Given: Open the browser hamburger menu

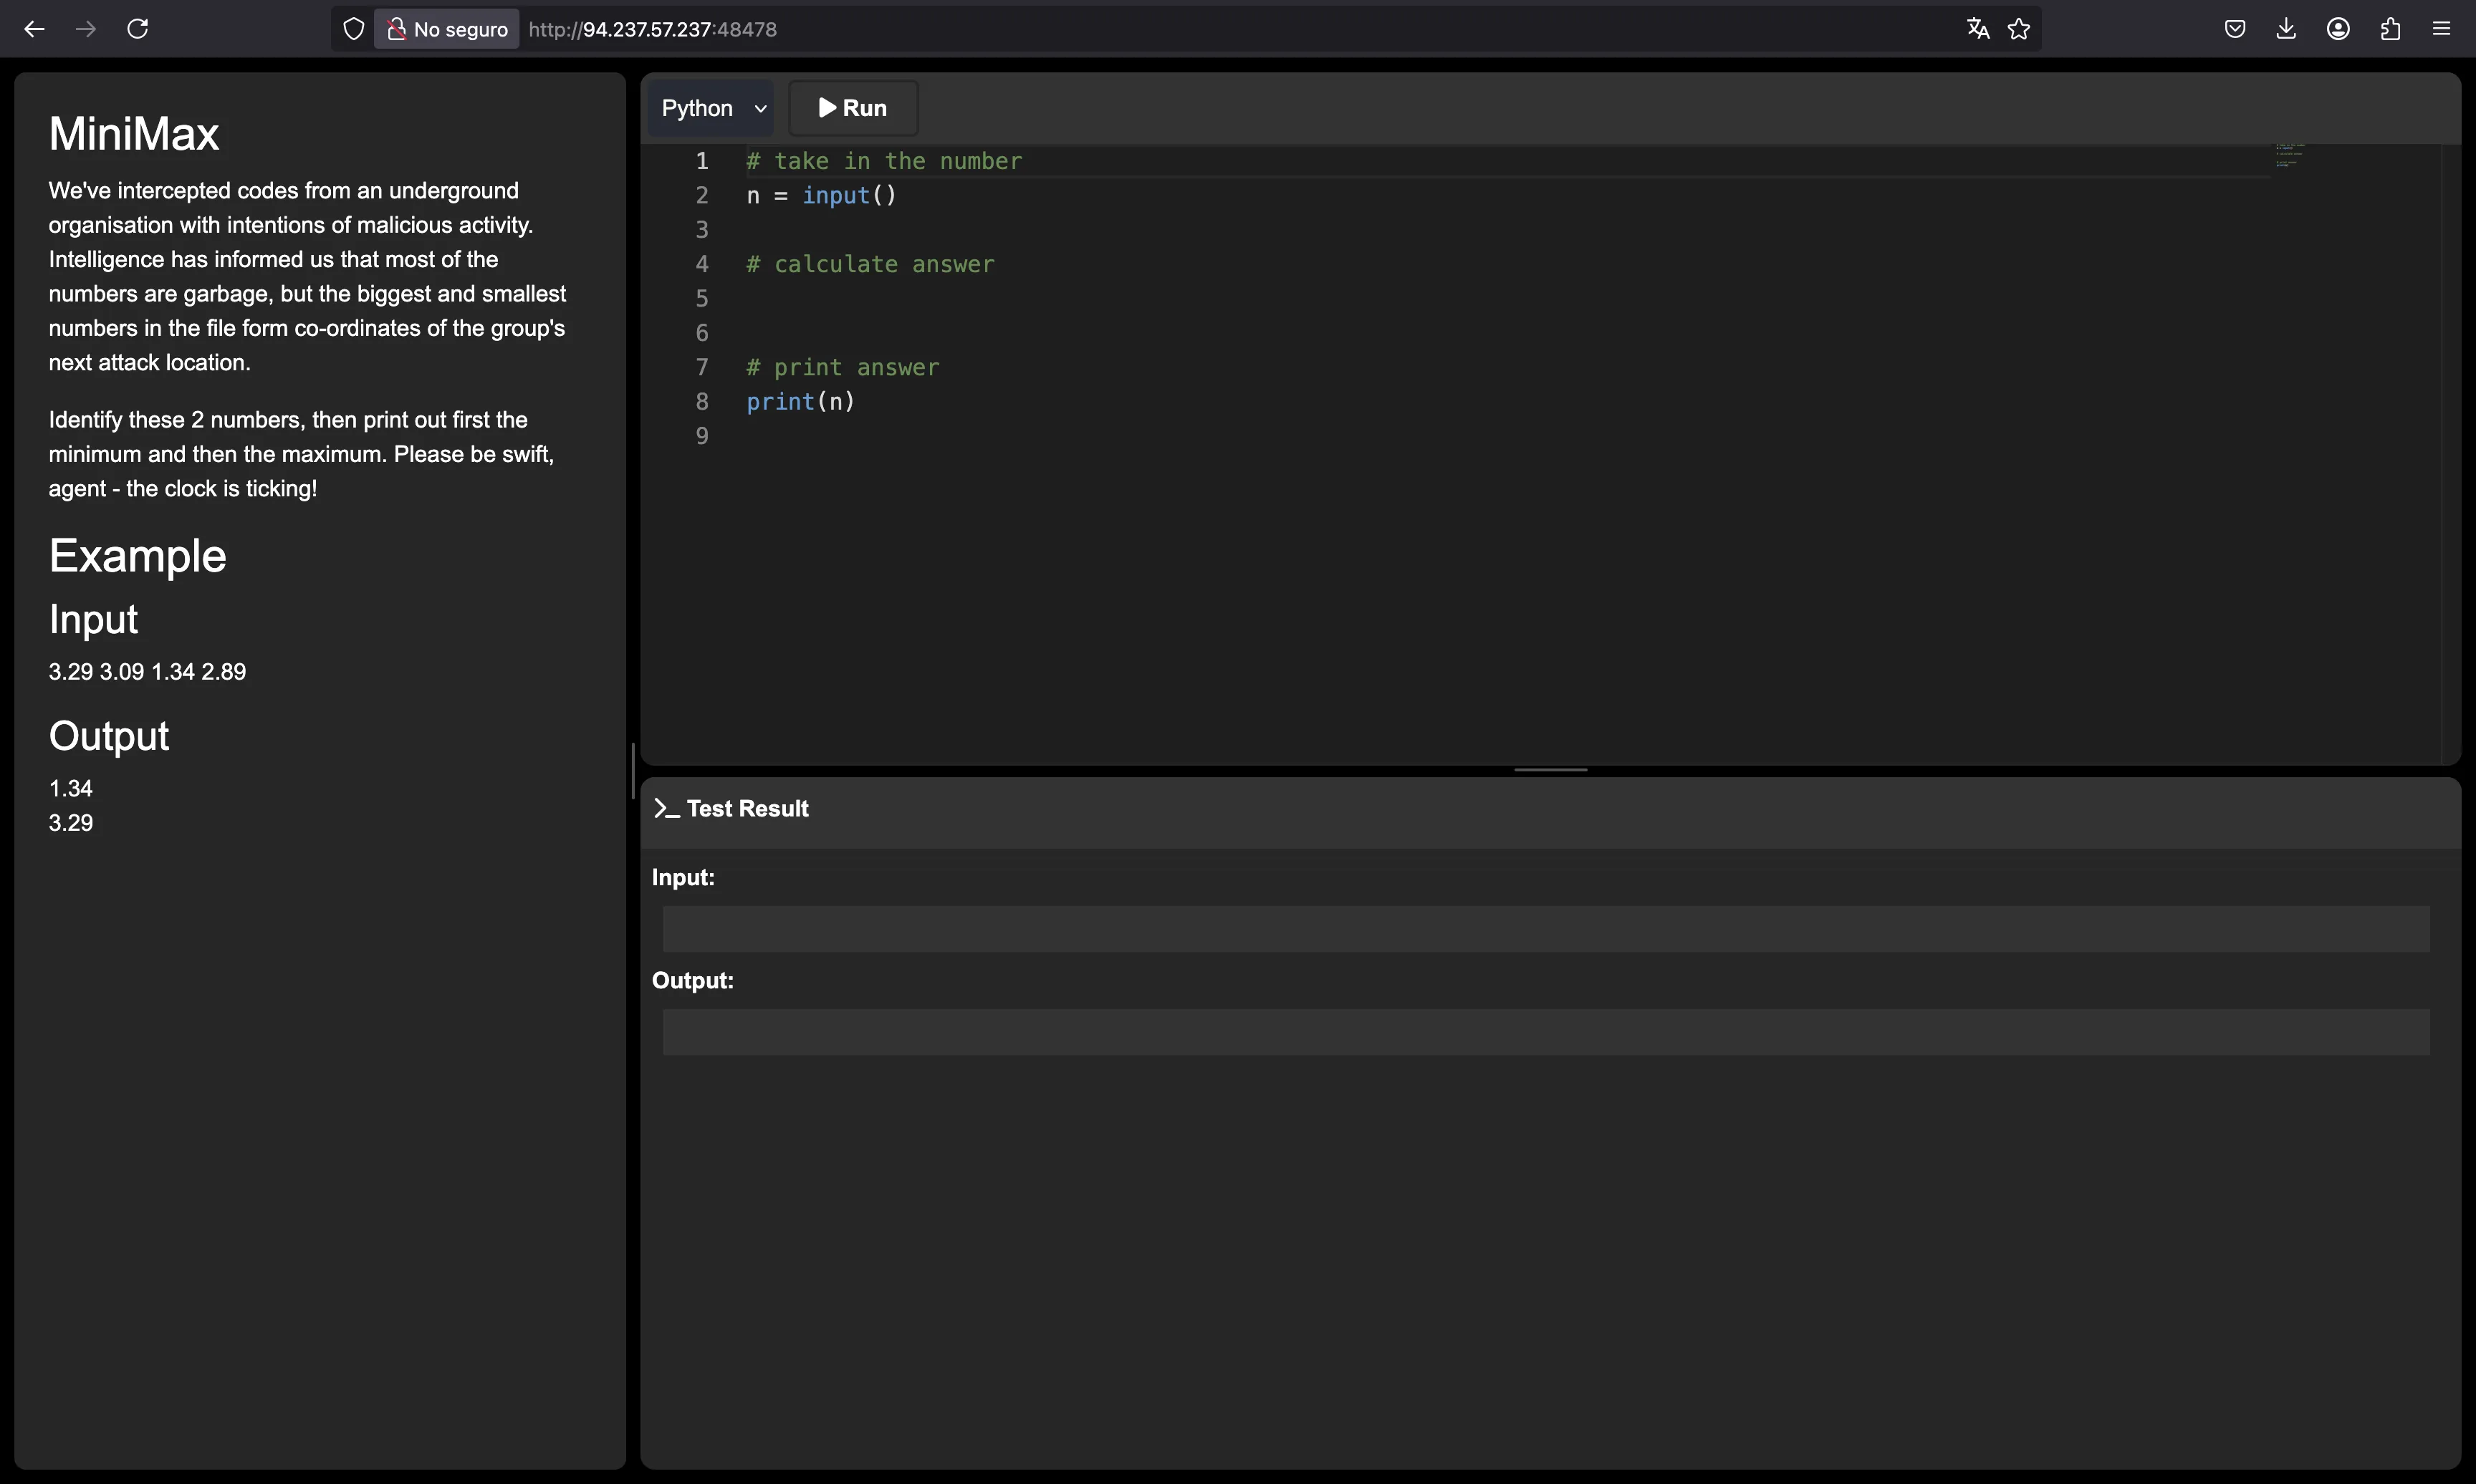Looking at the screenshot, I should (x=2441, y=29).
